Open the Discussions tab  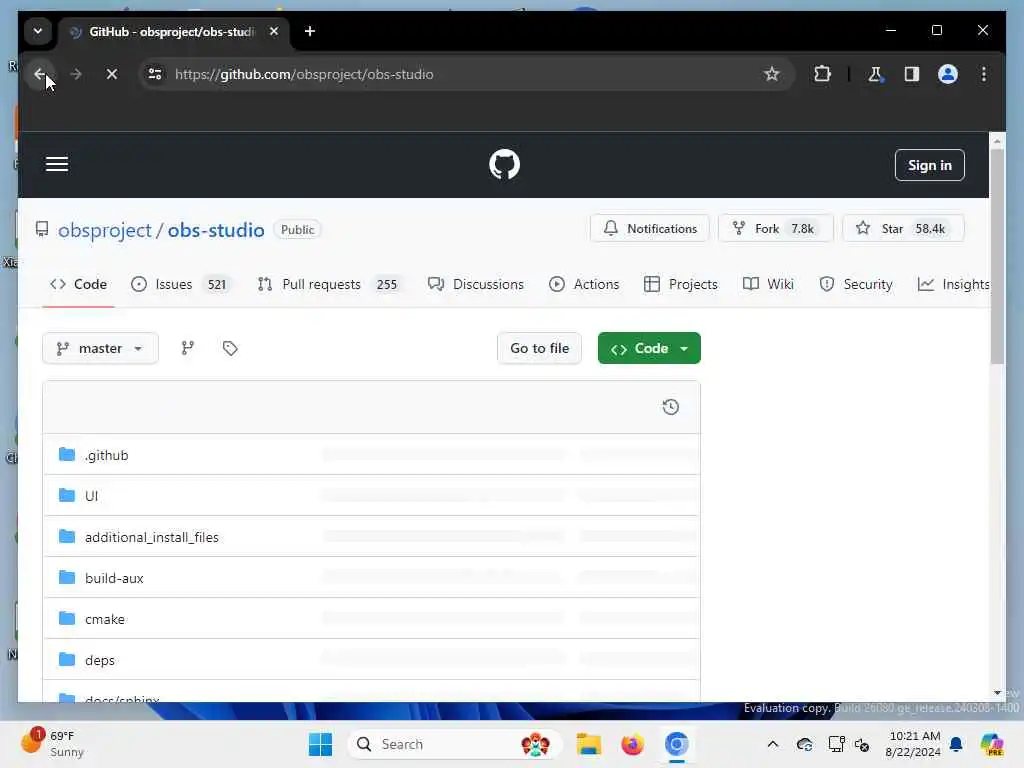click(x=475, y=284)
